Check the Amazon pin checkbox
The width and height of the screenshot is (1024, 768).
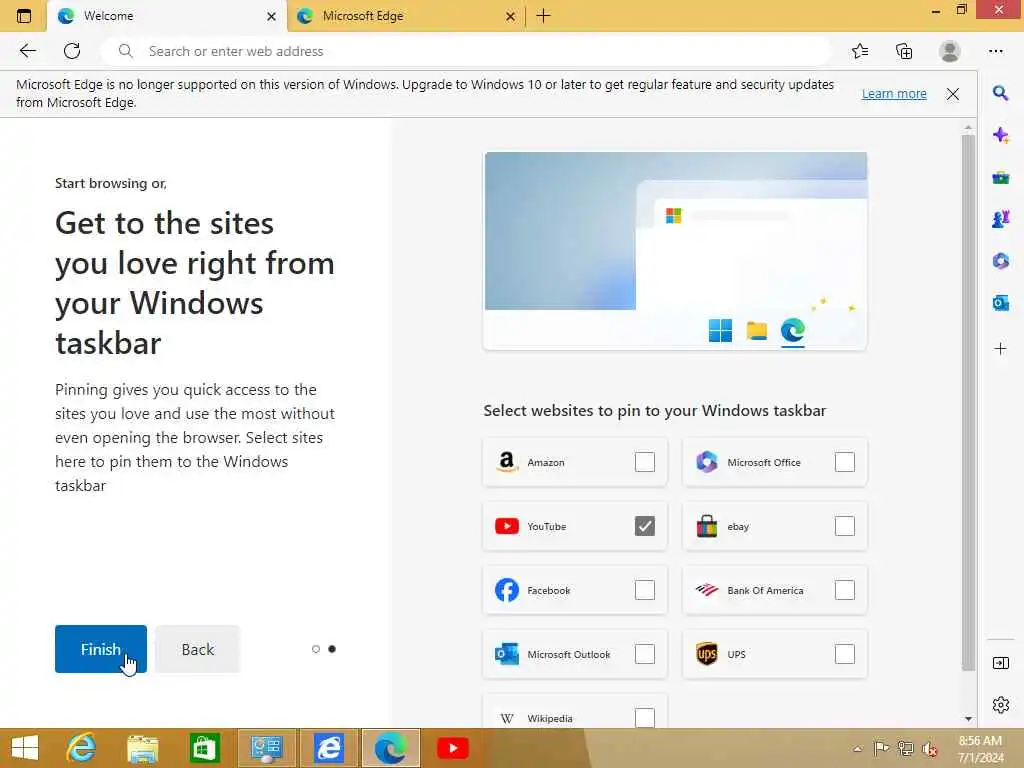click(645, 462)
